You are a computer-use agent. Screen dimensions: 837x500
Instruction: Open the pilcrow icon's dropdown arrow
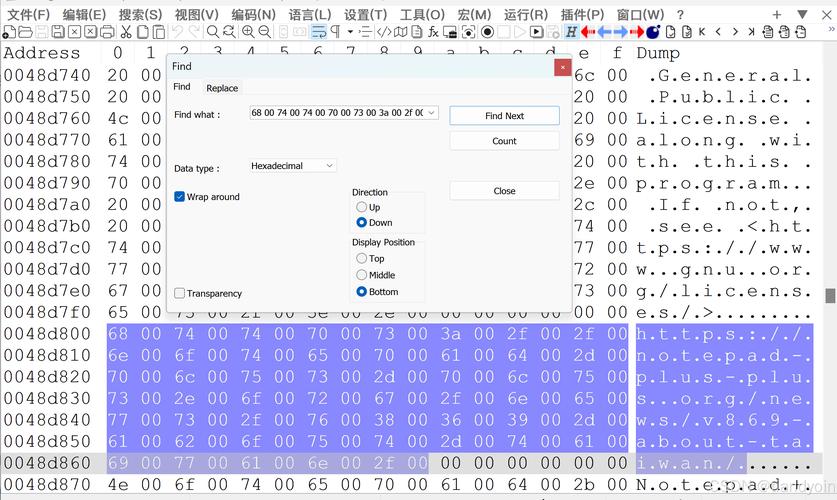pyautogui.click(x=350, y=32)
